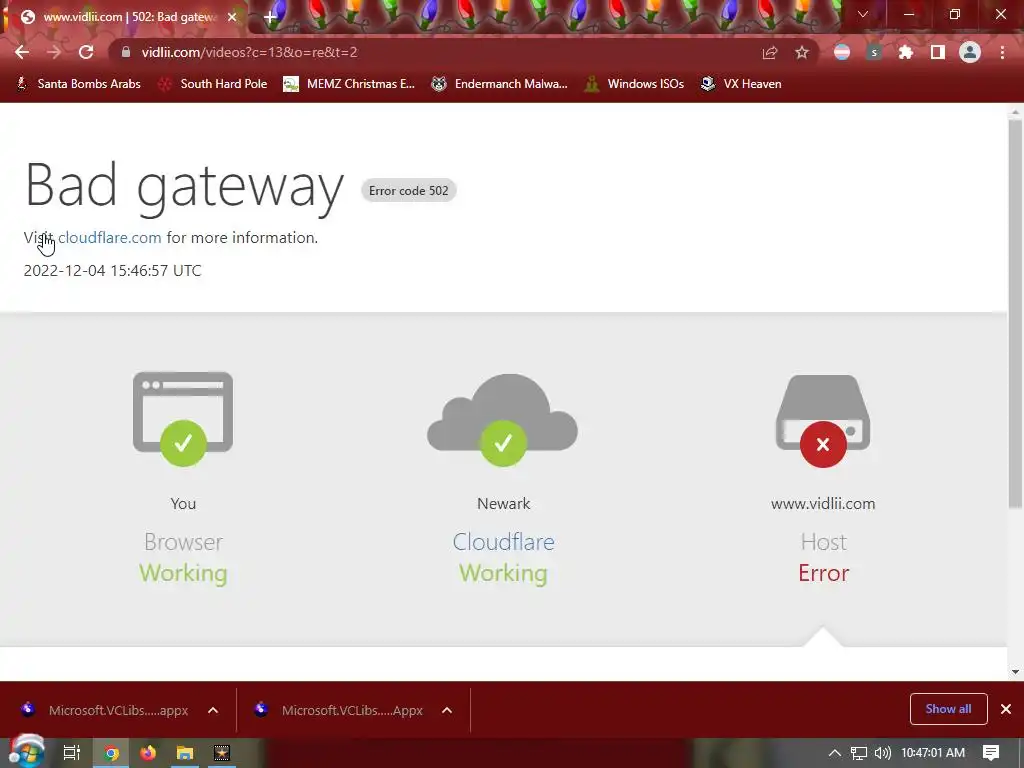The height and width of the screenshot is (768, 1024).
Task: Open Task View on taskbar
Action: click(72, 753)
